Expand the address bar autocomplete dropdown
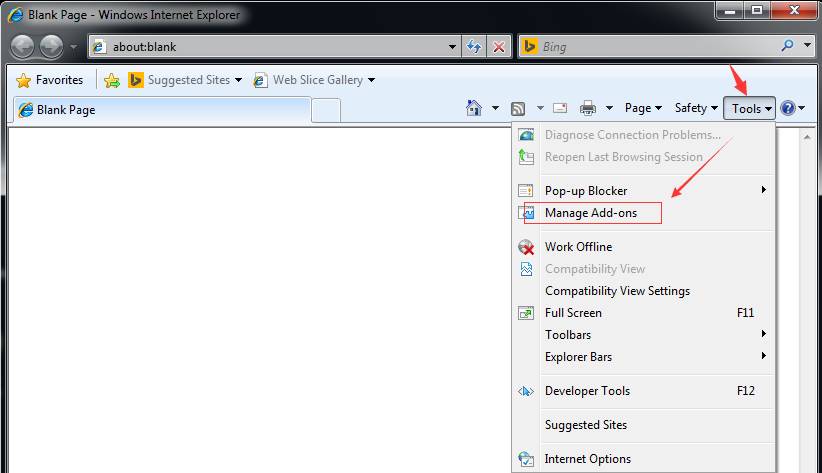The image size is (822, 473). [x=452, y=47]
